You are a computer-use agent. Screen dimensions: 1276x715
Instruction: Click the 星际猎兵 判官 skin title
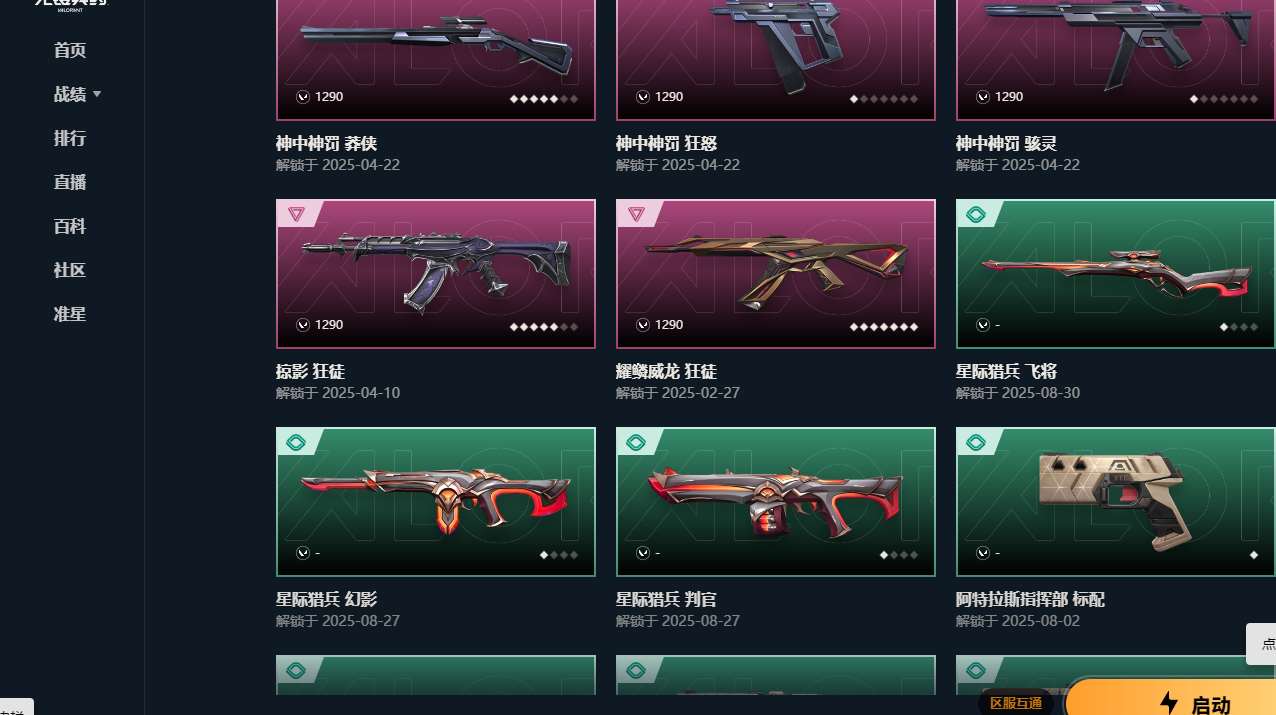[666, 600]
